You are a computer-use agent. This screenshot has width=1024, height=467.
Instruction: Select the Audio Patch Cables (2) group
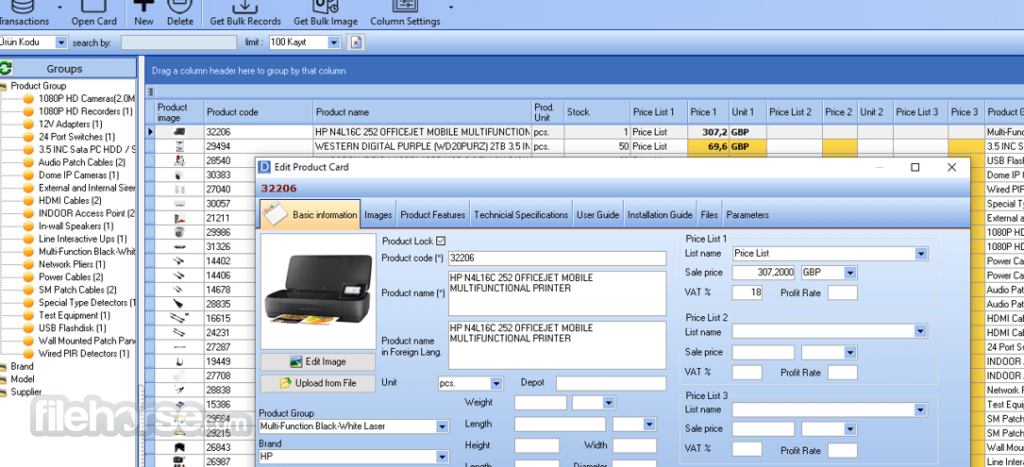(82, 163)
